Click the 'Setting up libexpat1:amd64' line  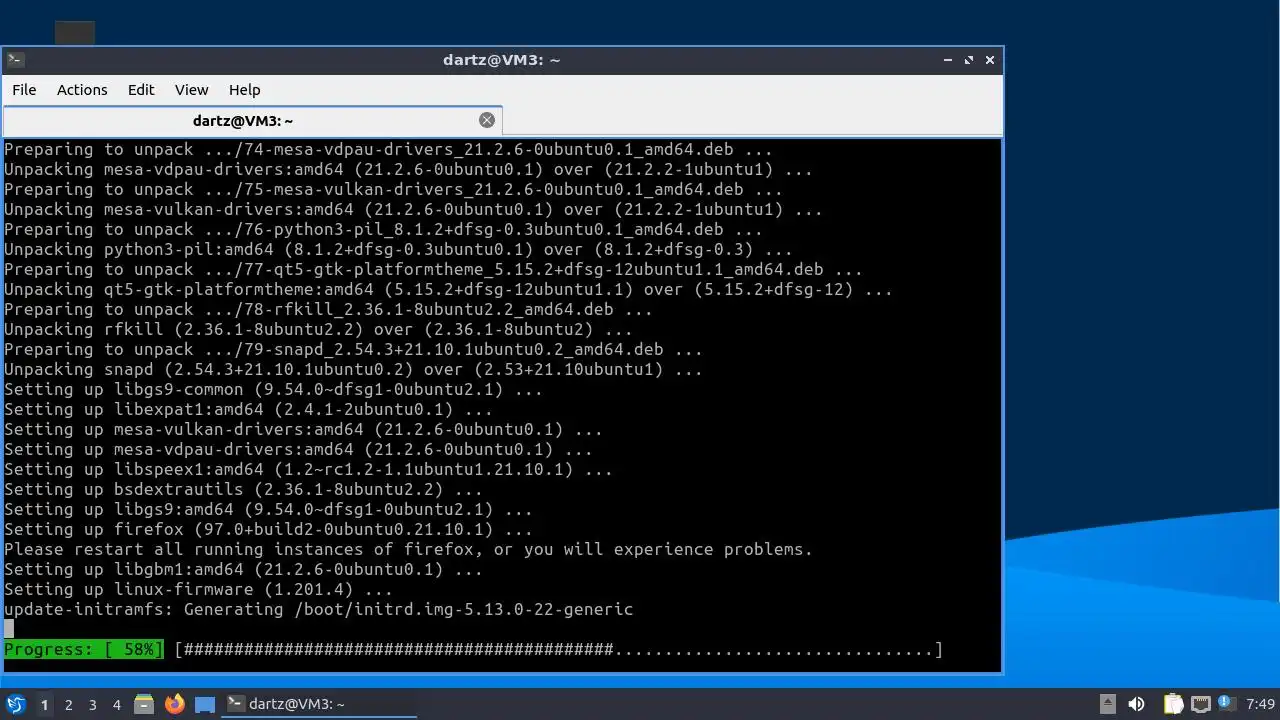point(248,409)
